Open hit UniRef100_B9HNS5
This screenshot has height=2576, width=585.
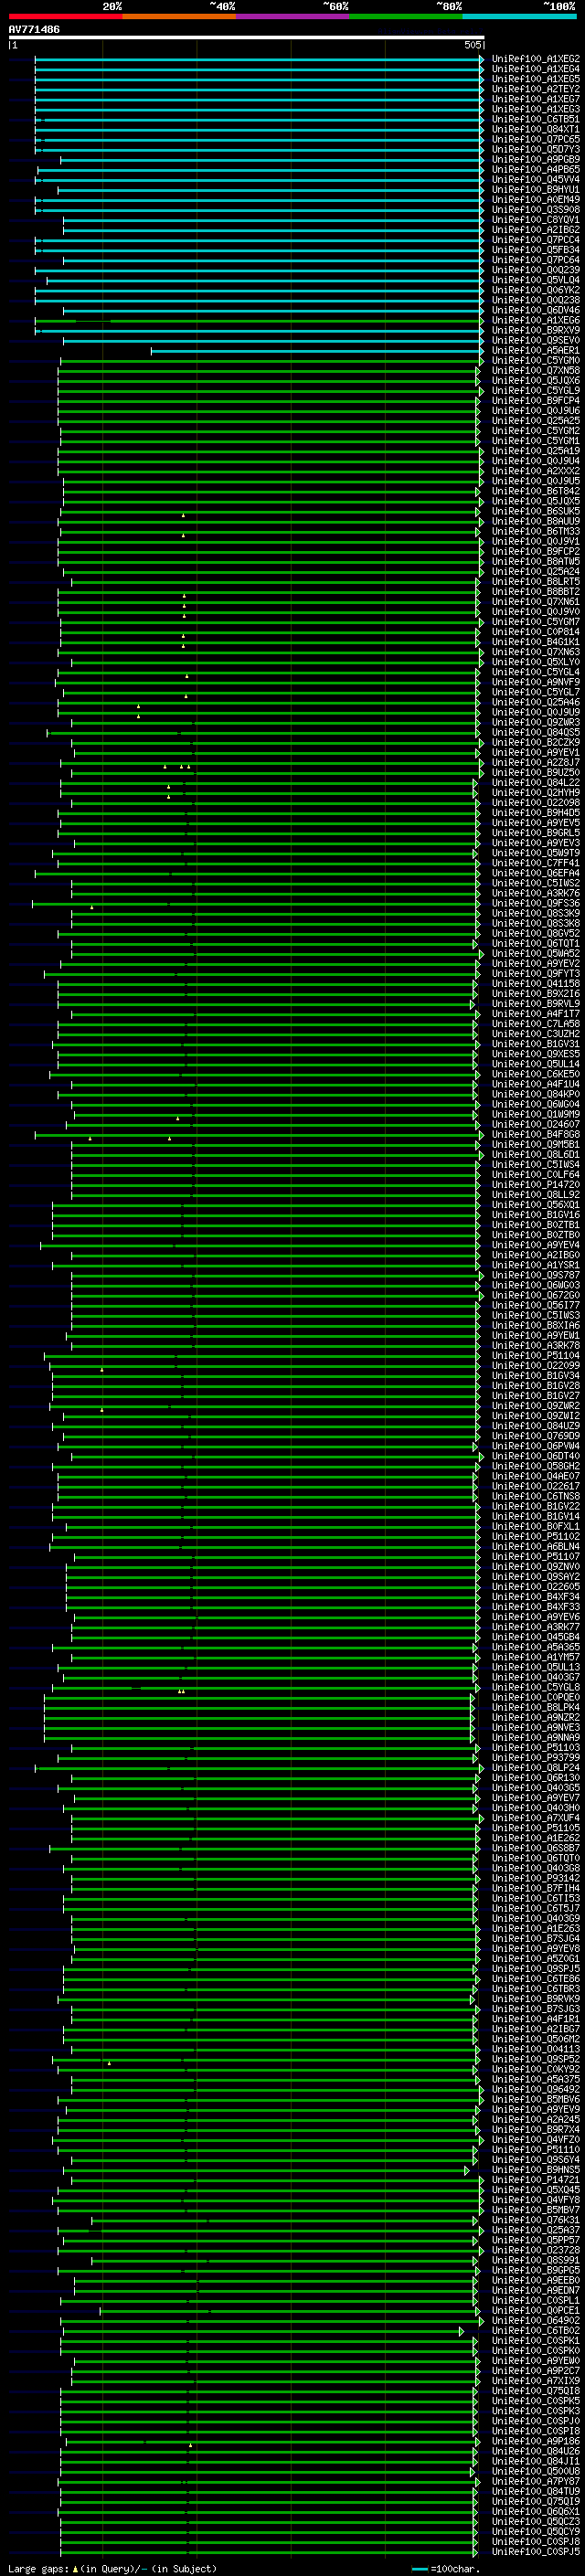[x=536, y=2170]
